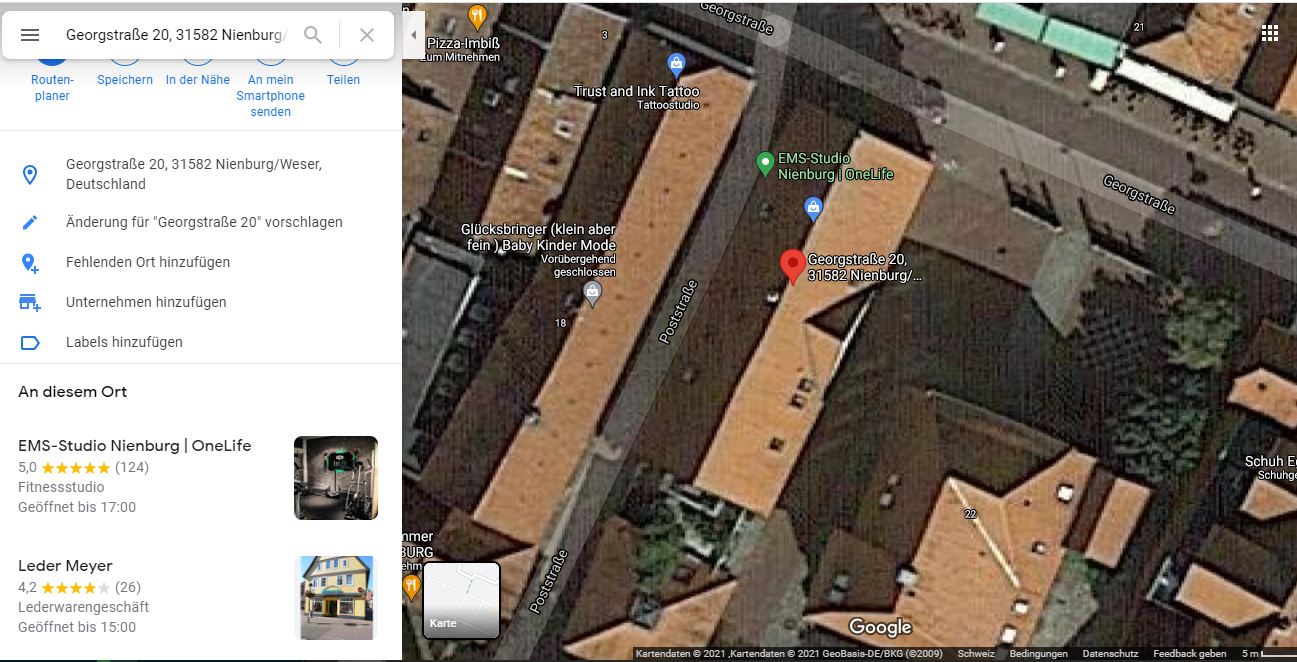Open EMS-Studio Nienburg | OneLife listing

(x=135, y=446)
